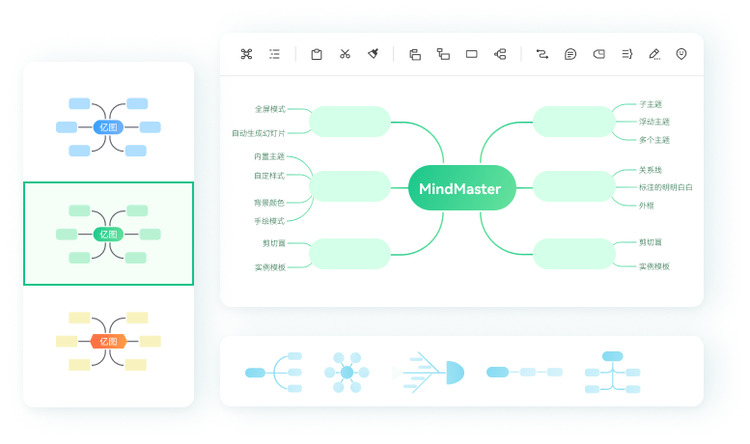750x444 pixels.
Task: Apply the radial bubble layout thumbnail
Action: 347,372
